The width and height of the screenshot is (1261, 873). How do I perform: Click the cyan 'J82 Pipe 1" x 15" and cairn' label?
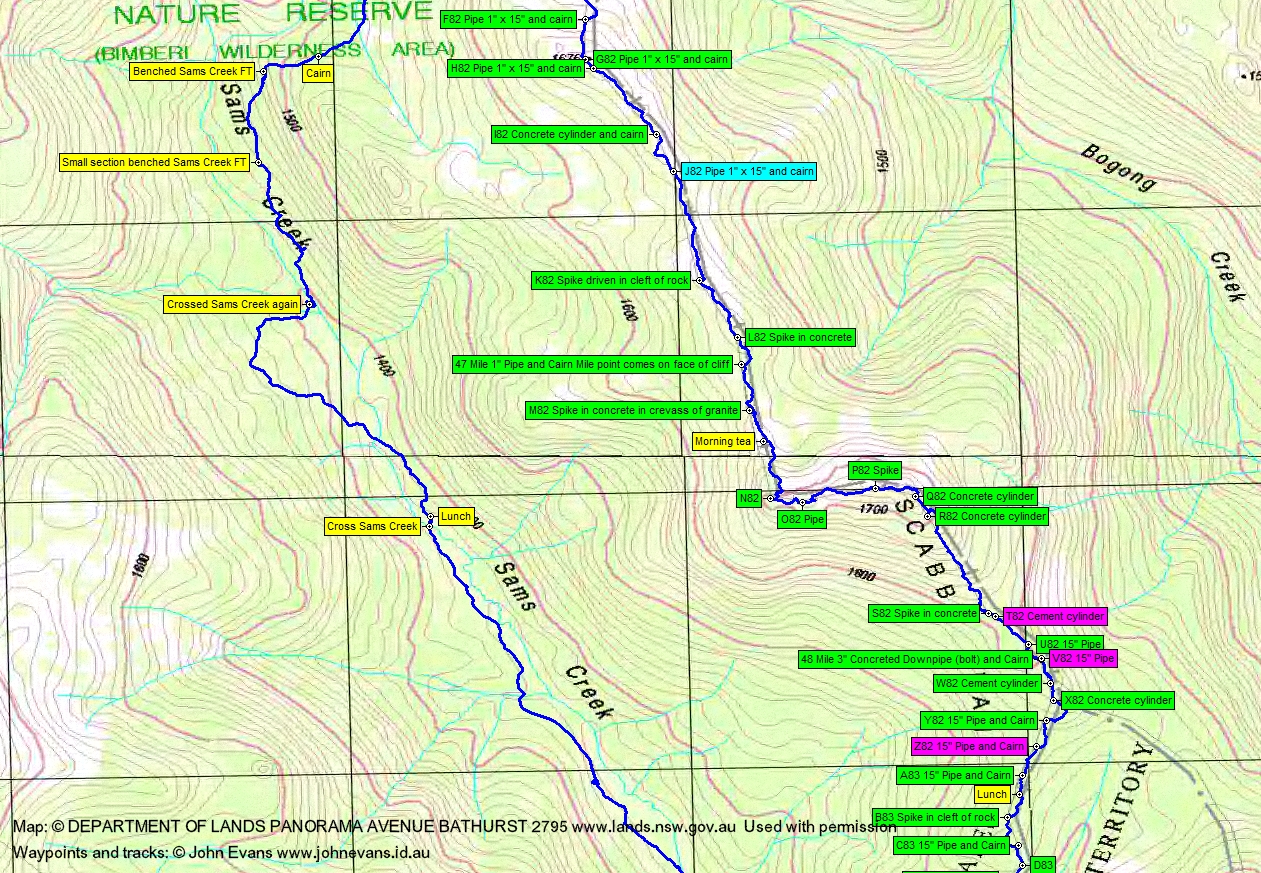(x=748, y=171)
